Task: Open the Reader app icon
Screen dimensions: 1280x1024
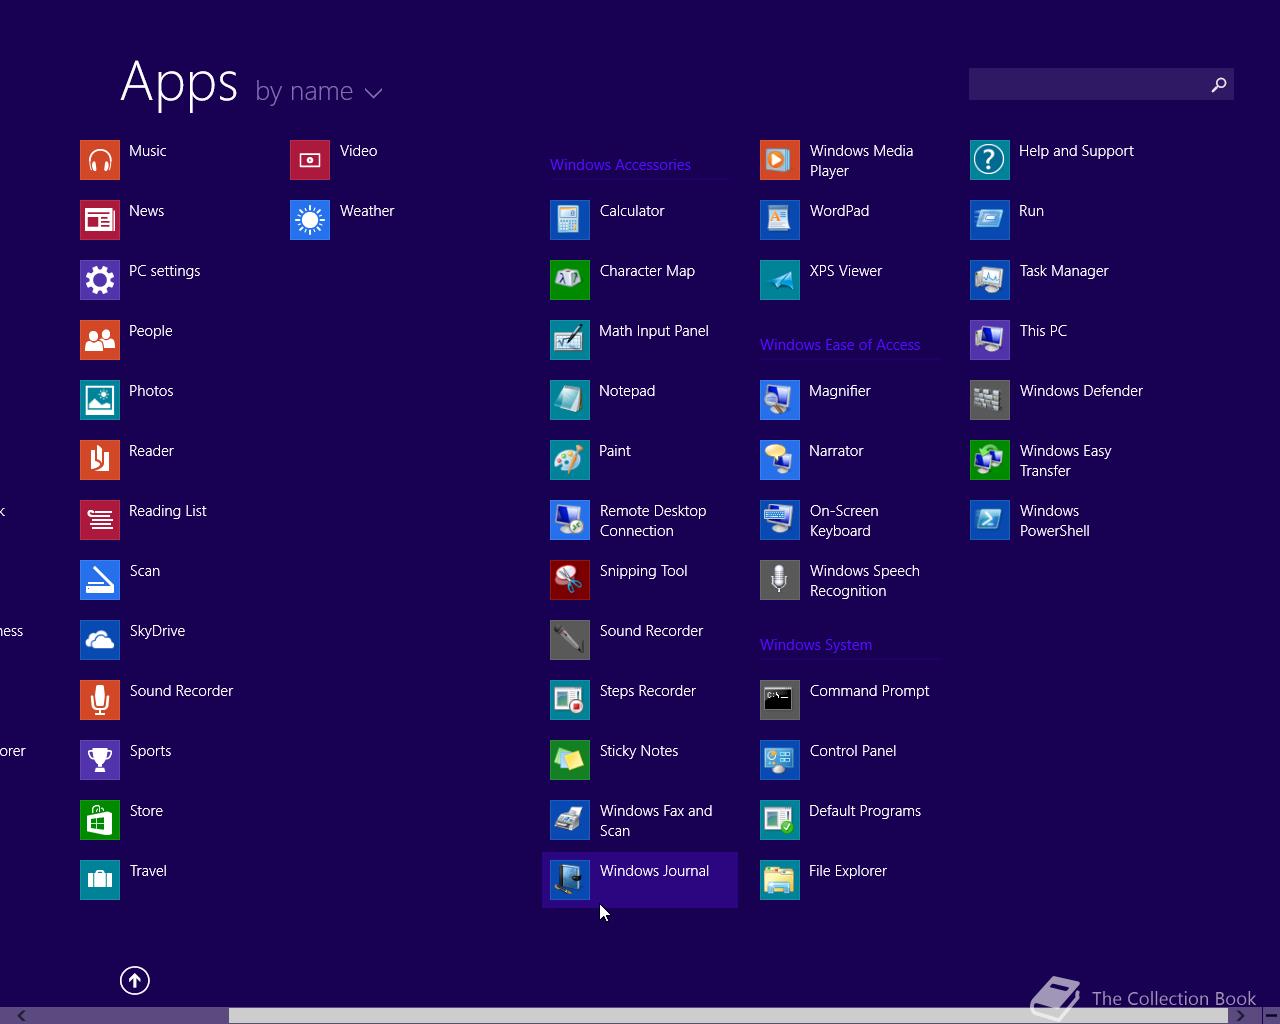Action: click(x=100, y=460)
